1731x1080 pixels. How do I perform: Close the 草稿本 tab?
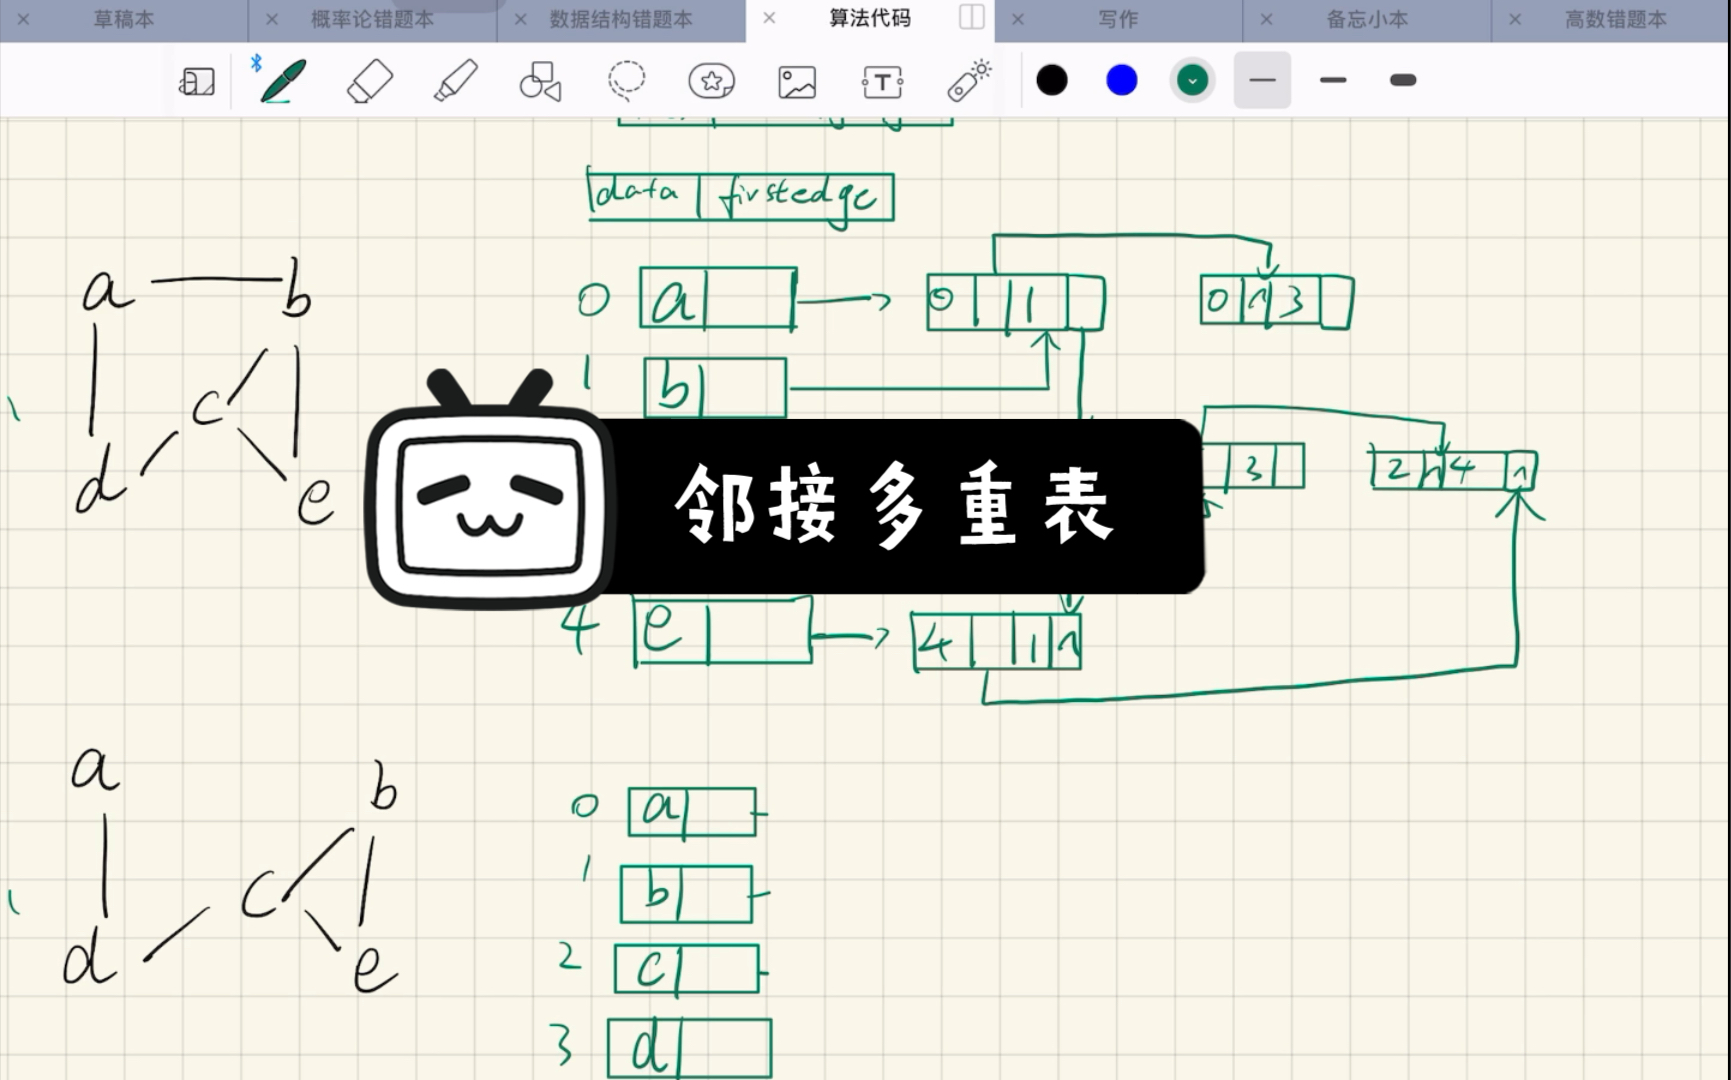pos(23,19)
